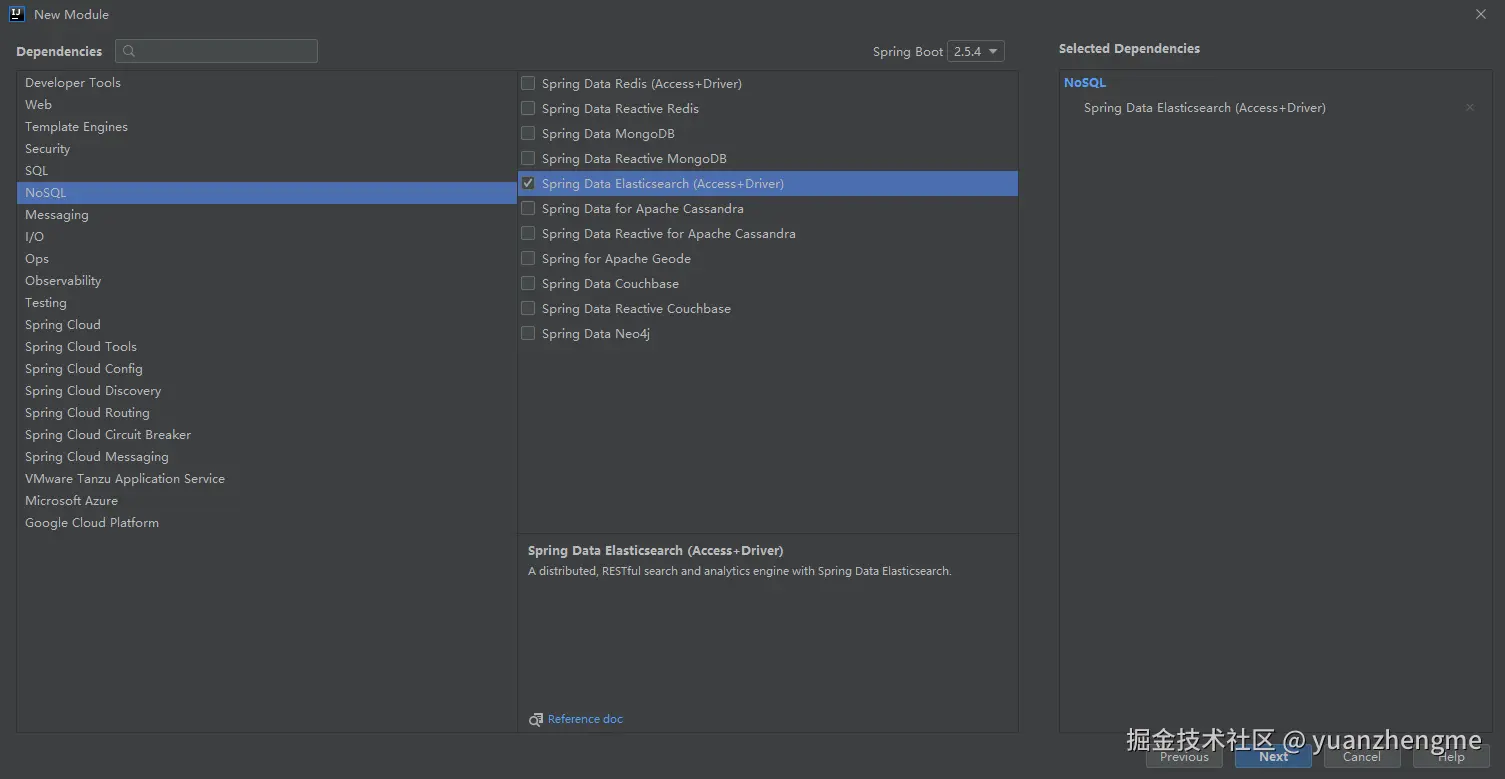Focus the Dependencies search field

click(x=216, y=51)
